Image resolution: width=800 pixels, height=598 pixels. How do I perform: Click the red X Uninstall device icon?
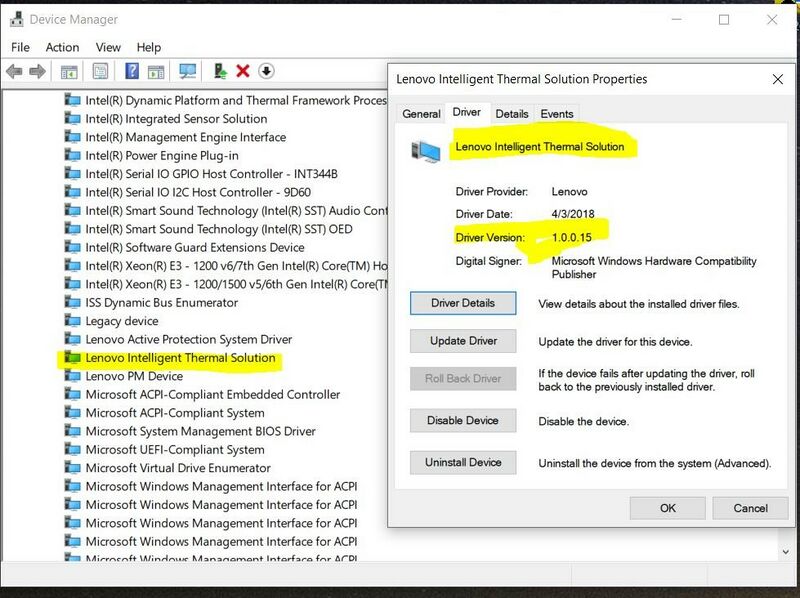coord(243,71)
